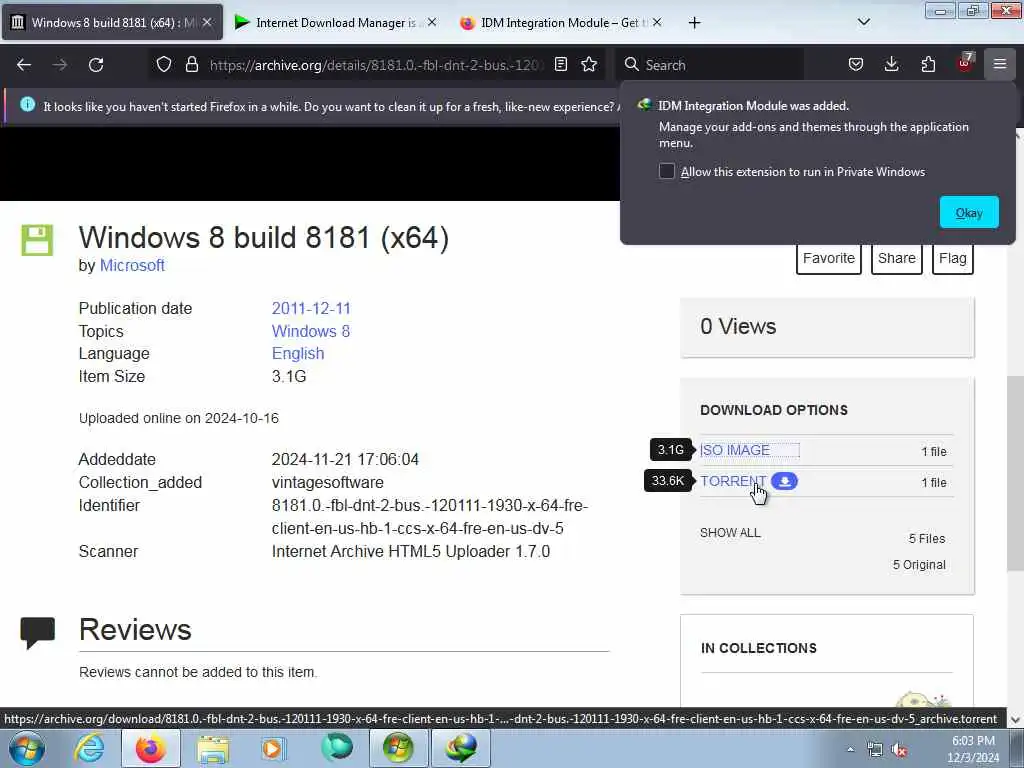Screen dimensions: 1024x768
Task: Open the Downloads arrow icon
Action: coord(891,64)
